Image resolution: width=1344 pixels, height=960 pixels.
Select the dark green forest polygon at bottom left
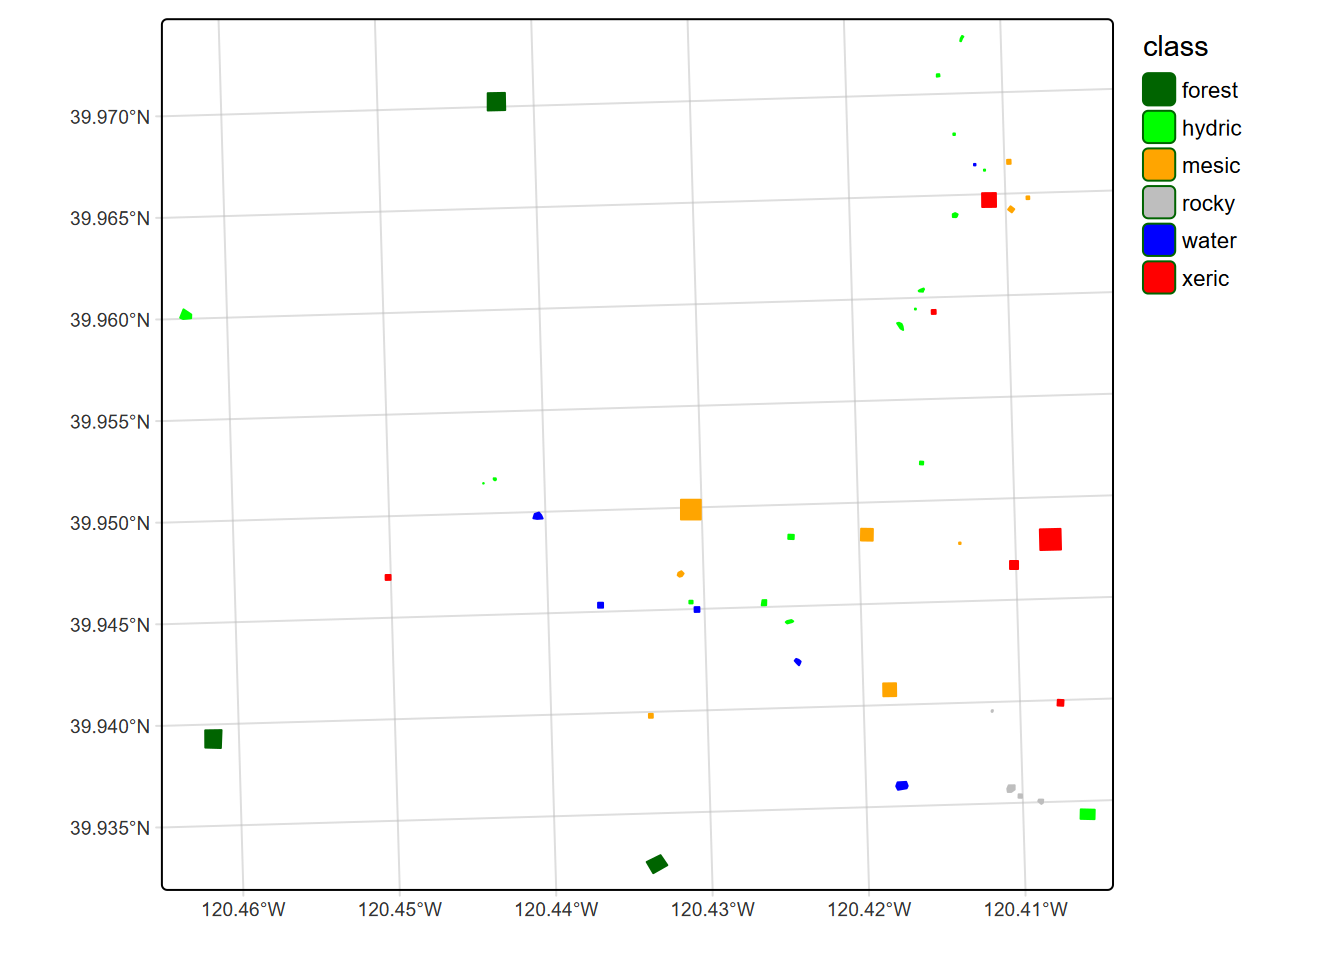pyautogui.click(x=211, y=739)
